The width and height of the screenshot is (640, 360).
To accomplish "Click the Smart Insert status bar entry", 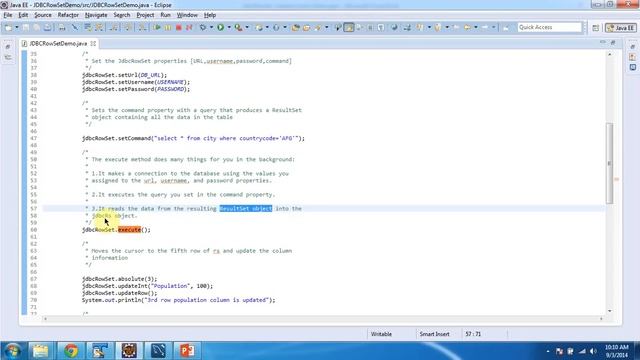I will [434, 334].
